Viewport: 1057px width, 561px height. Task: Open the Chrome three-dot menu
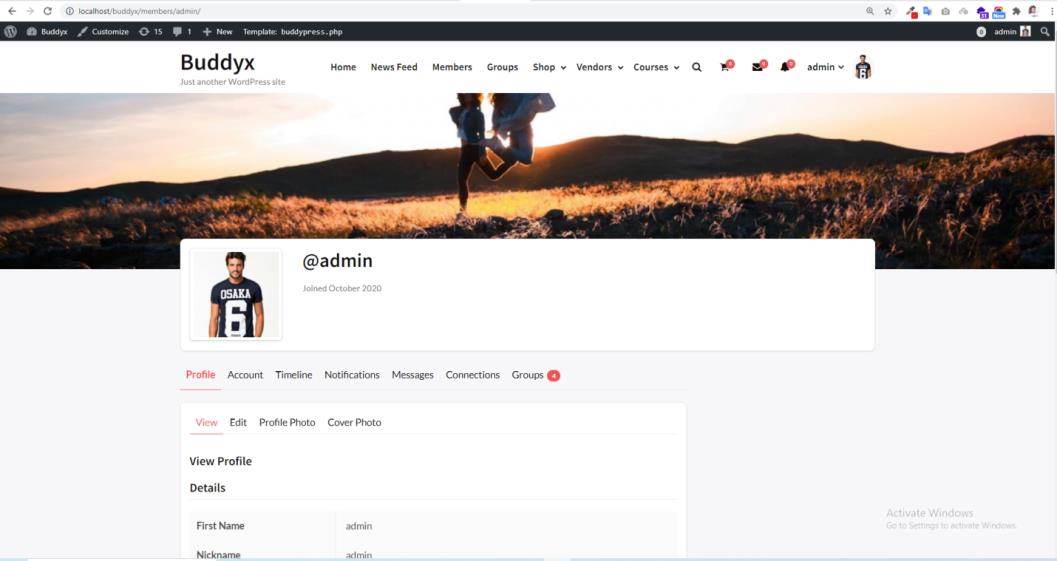(1052, 11)
